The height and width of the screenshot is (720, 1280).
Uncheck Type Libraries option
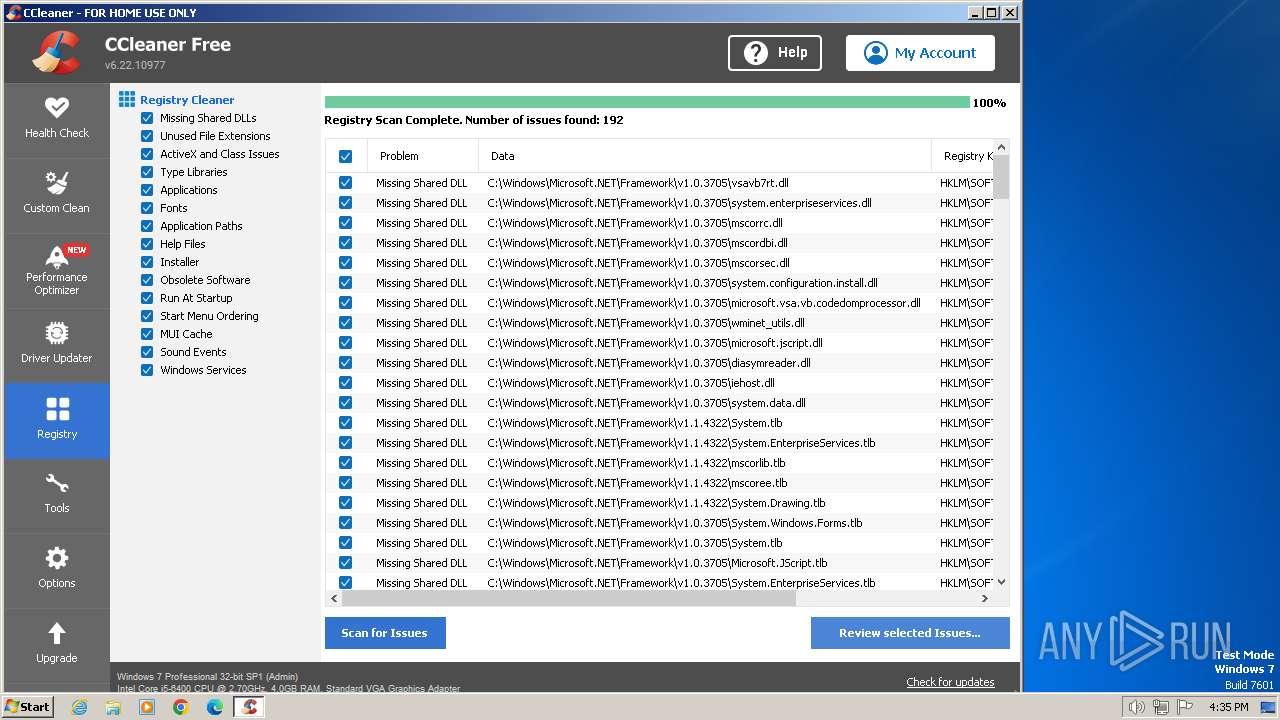point(147,172)
